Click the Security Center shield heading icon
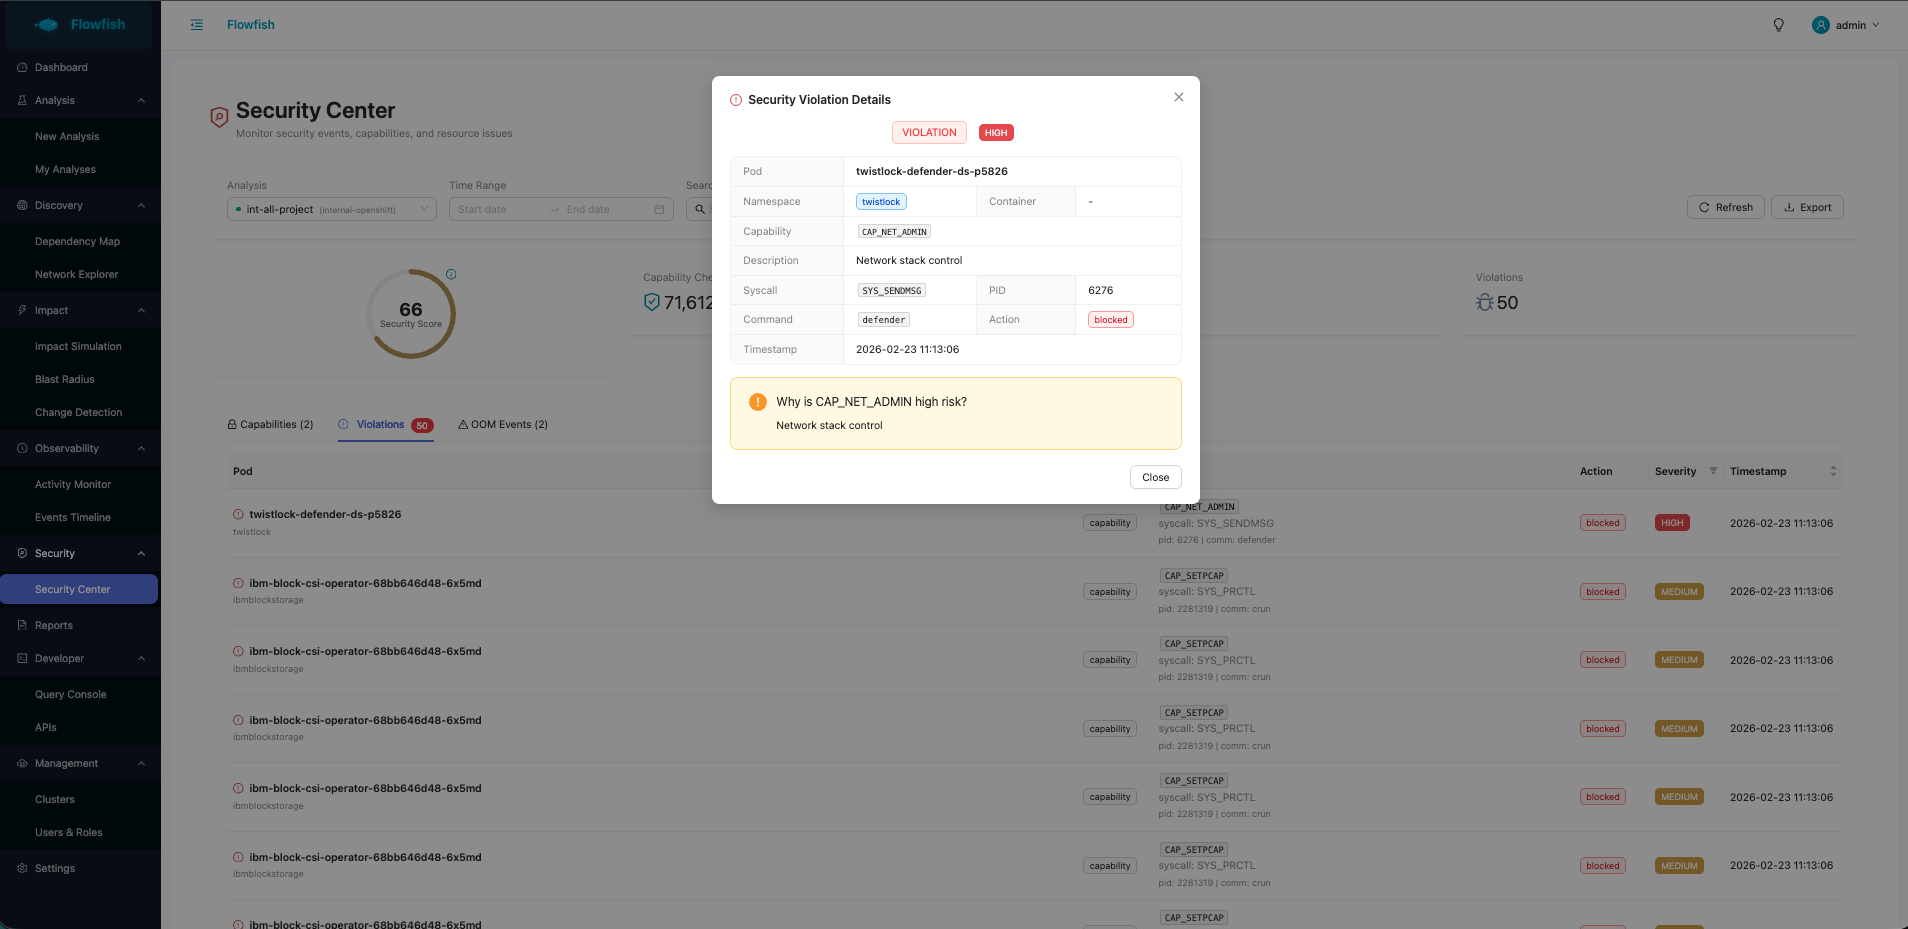 tap(219, 117)
